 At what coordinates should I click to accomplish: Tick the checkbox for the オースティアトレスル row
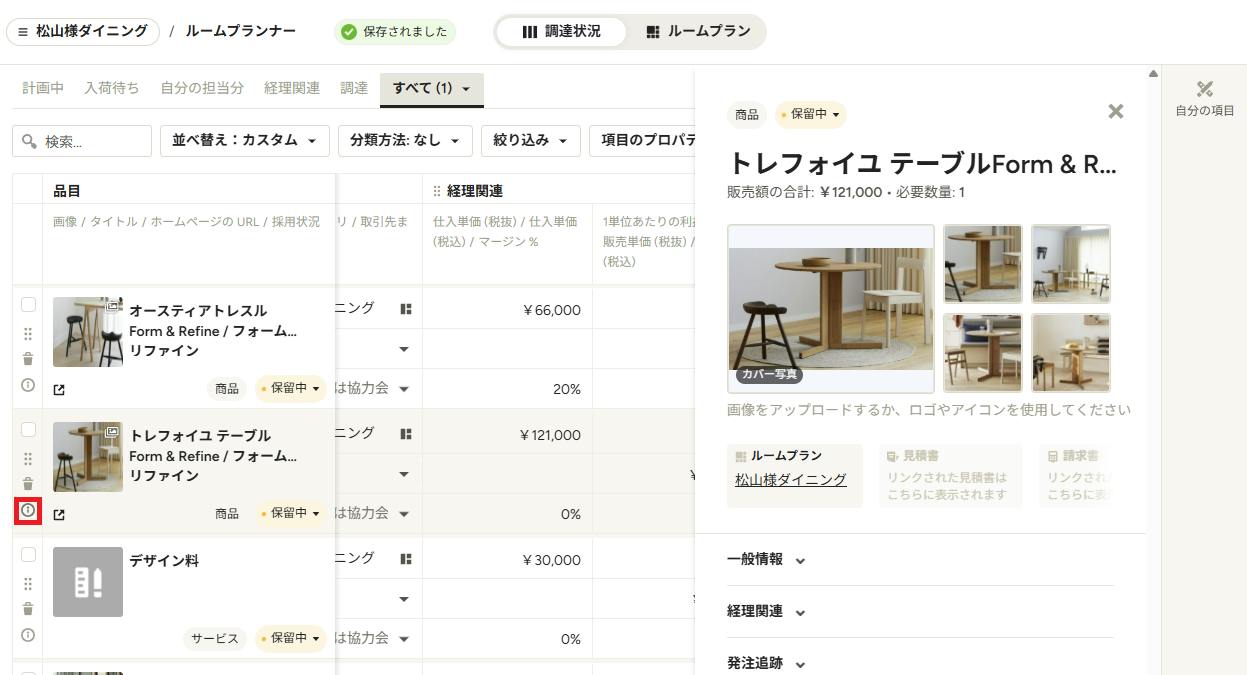point(28,305)
